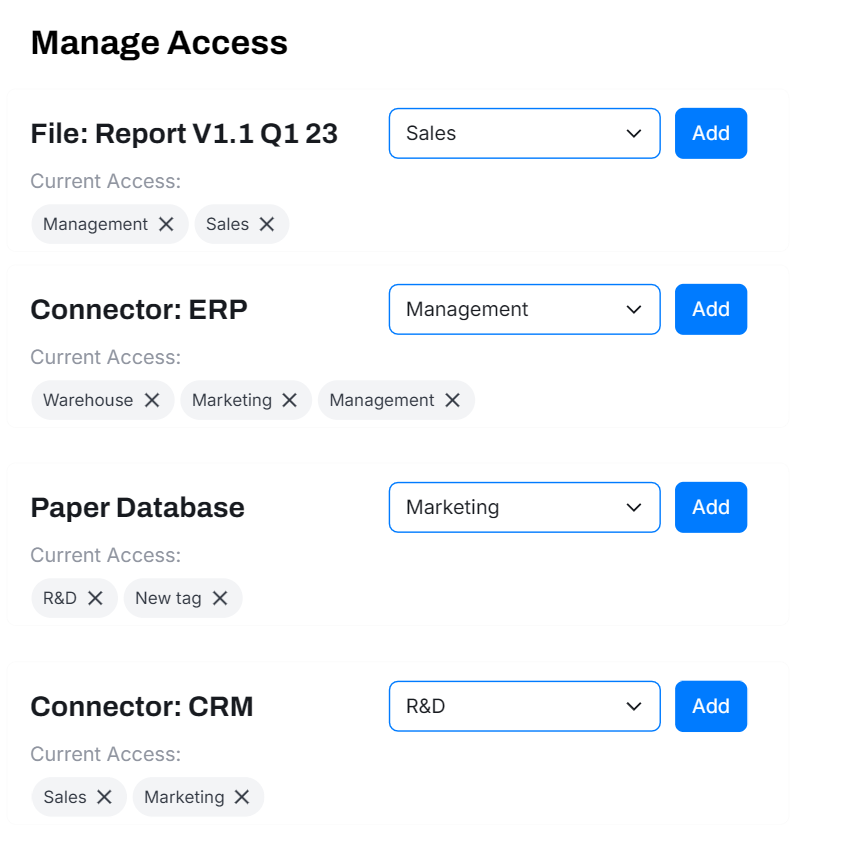Open the R&D dropdown for Connector CRM
The width and height of the screenshot is (850, 855).
click(525, 707)
